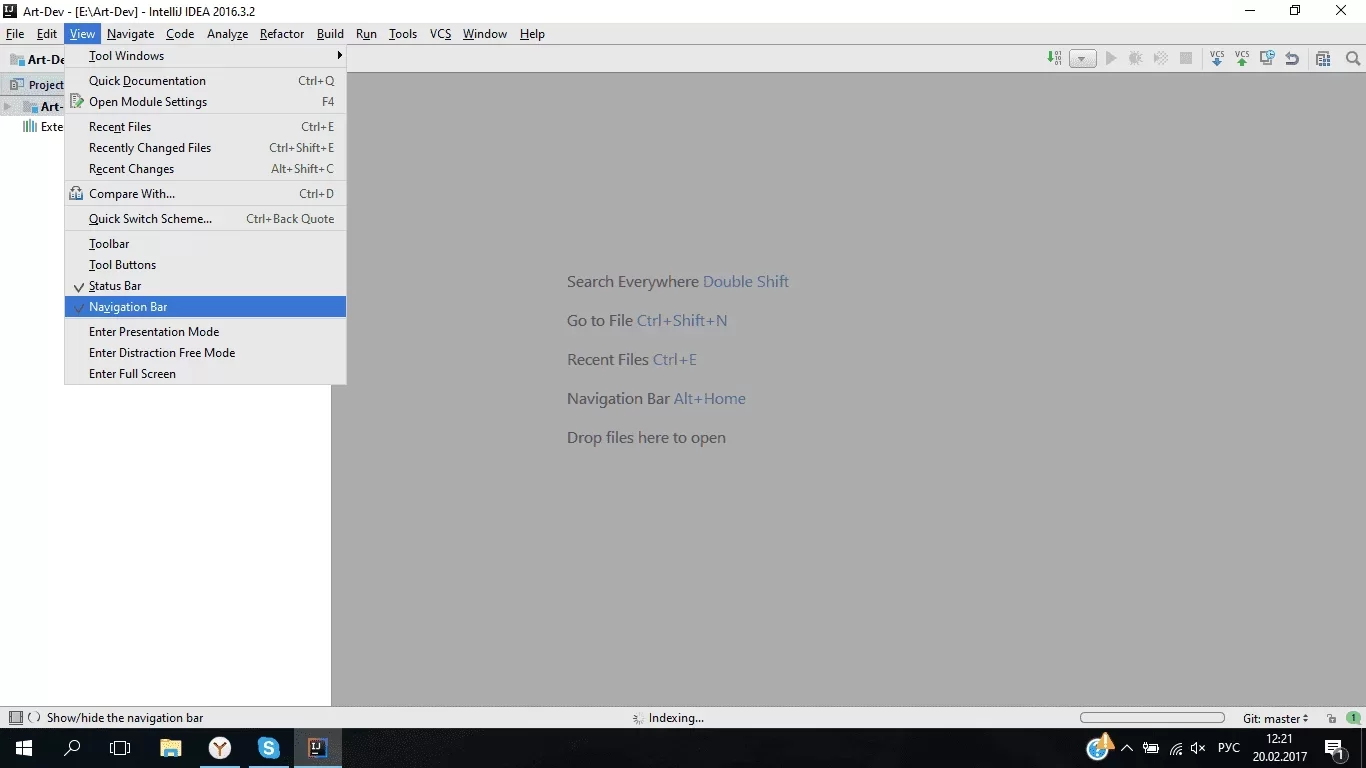The width and height of the screenshot is (1366, 768).
Task: Open the Git: master branch dropdown
Action: click(1276, 718)
